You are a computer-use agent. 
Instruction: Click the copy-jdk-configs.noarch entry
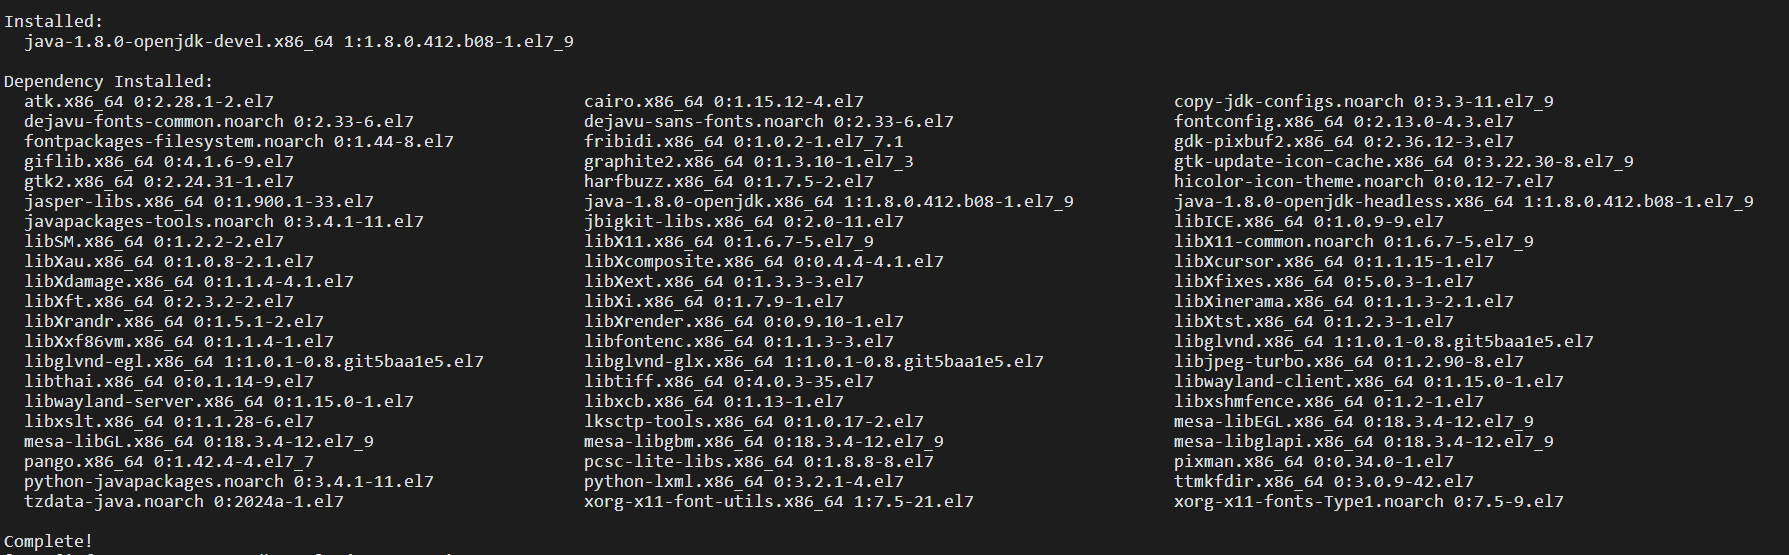coord(1363,101)
